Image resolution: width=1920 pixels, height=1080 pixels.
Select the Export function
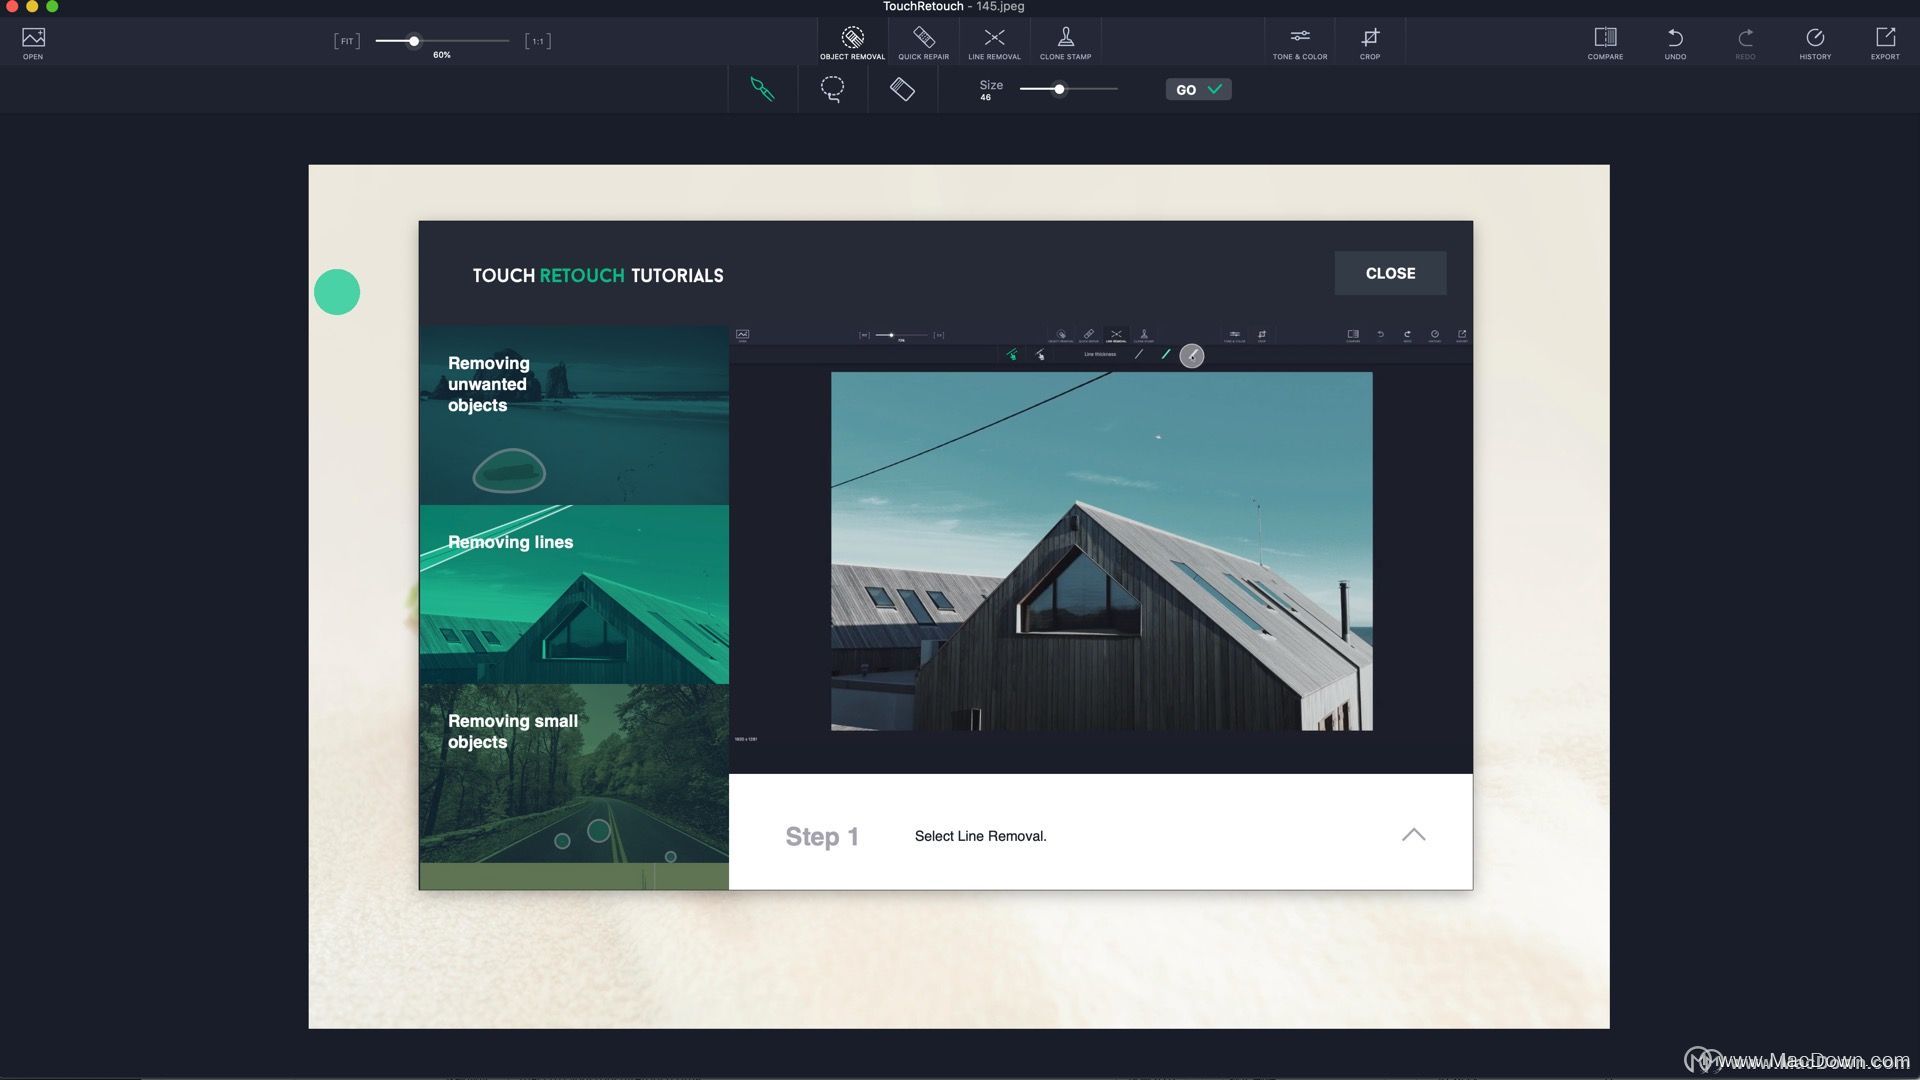pyautogui.click(x=1886, y=40)
